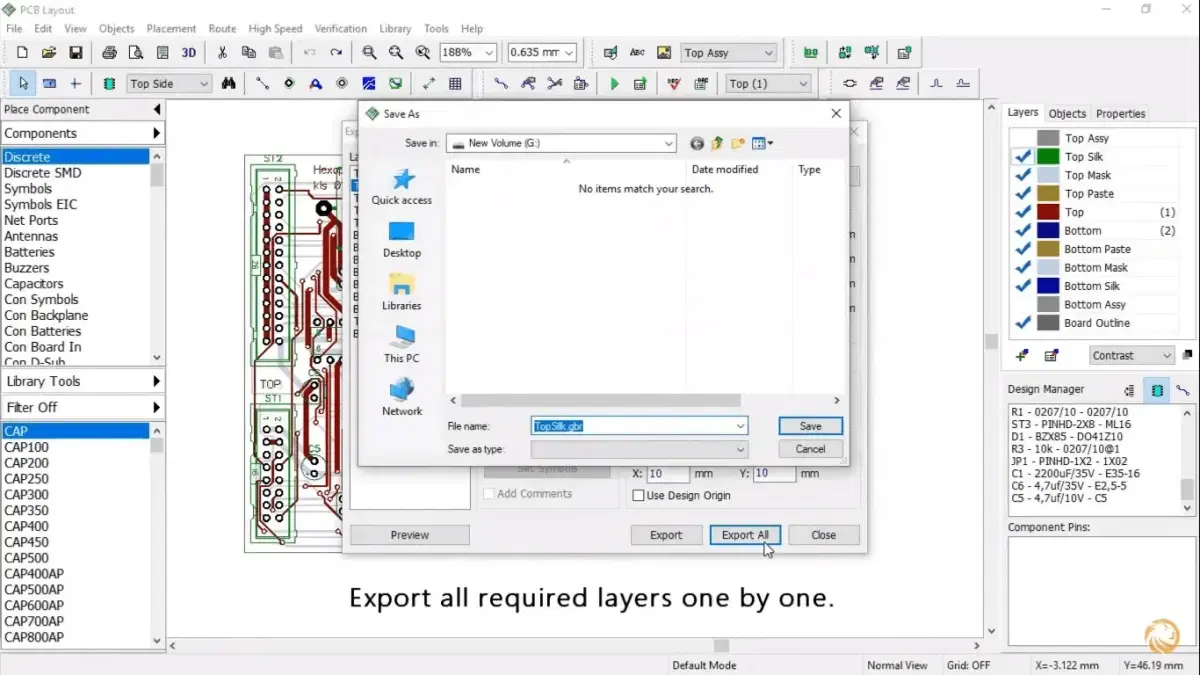Switch to the Objects tab
This screenshot has height=675, width=1200.
tap(1067, 114)
